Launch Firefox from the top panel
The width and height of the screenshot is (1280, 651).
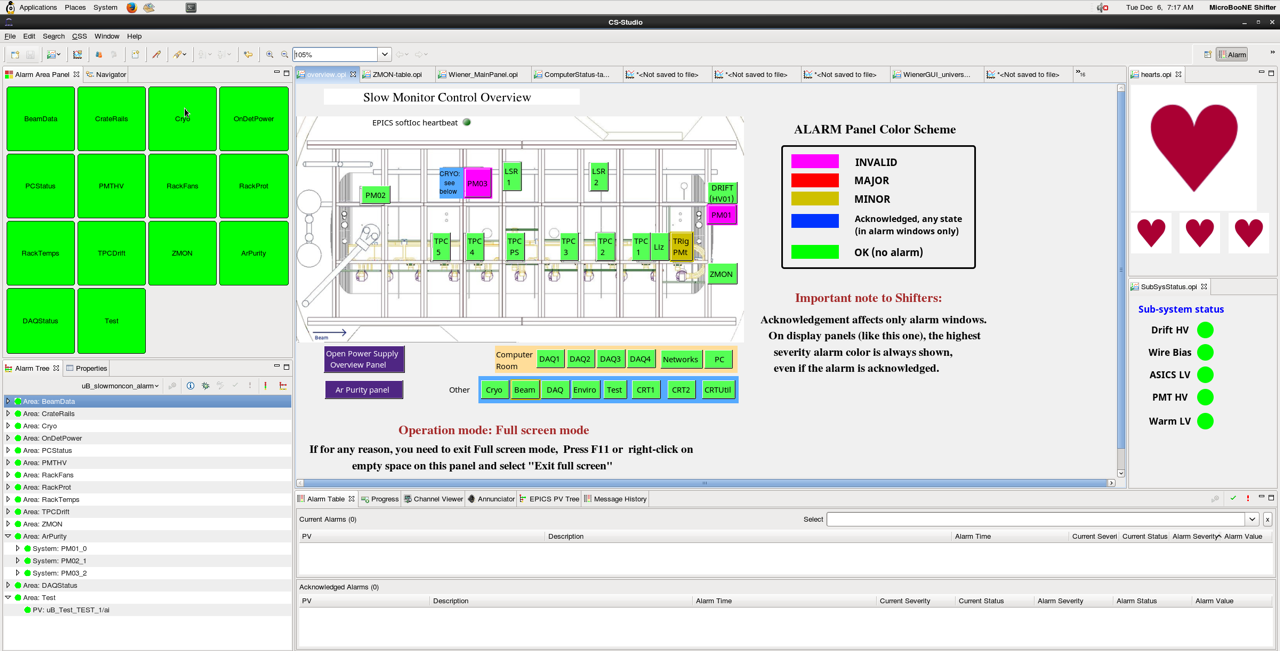click(x=132, y=7)
